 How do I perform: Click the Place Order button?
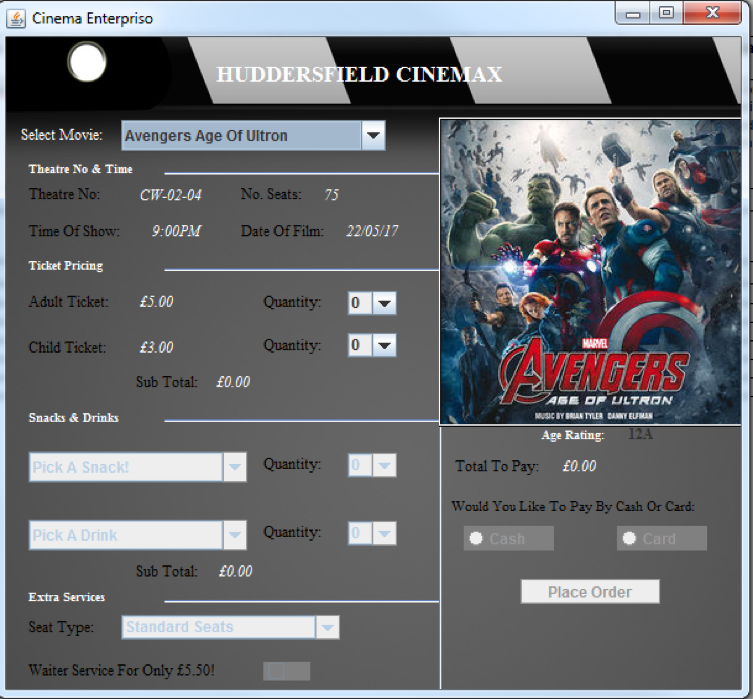[590, 591]
